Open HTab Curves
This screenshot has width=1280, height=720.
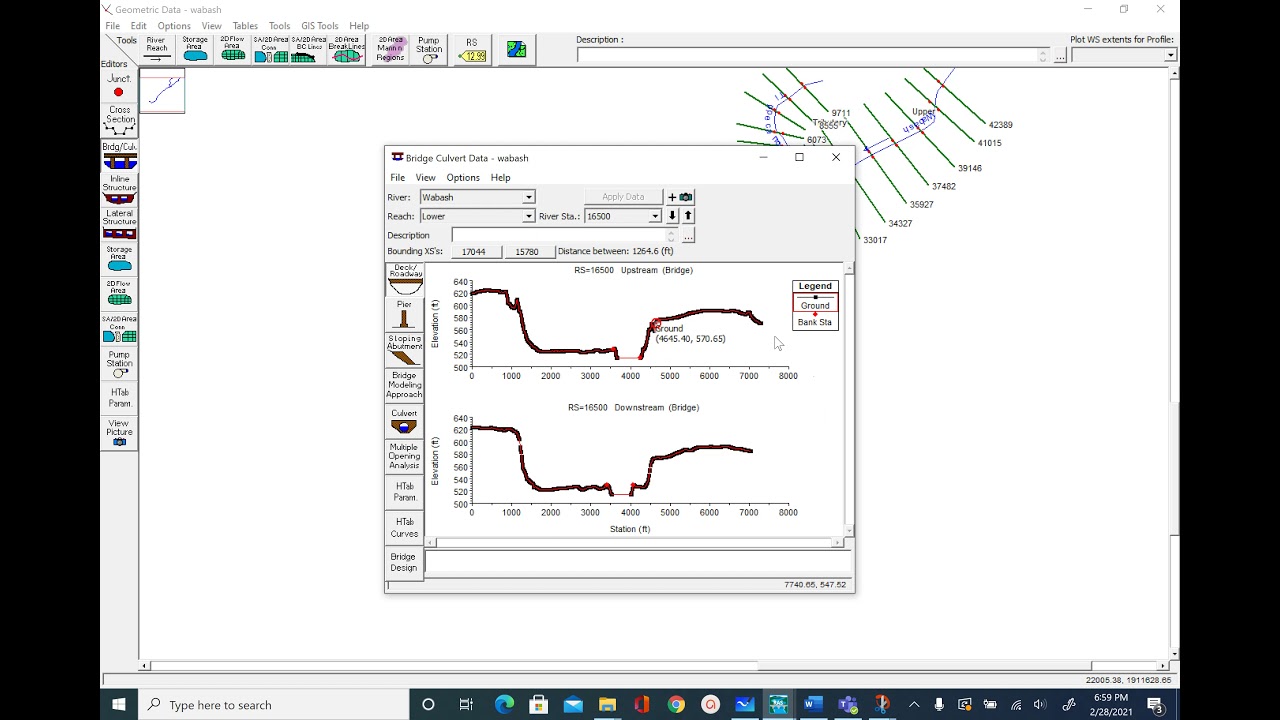[x=404, y=528]
